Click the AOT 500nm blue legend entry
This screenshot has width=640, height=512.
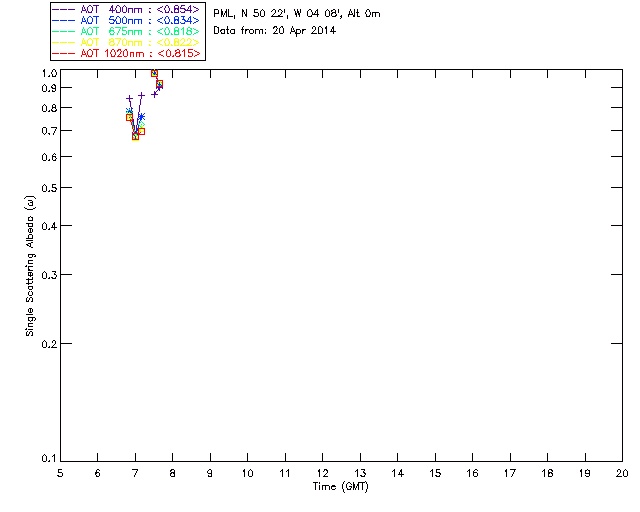(x=126, y=20)
